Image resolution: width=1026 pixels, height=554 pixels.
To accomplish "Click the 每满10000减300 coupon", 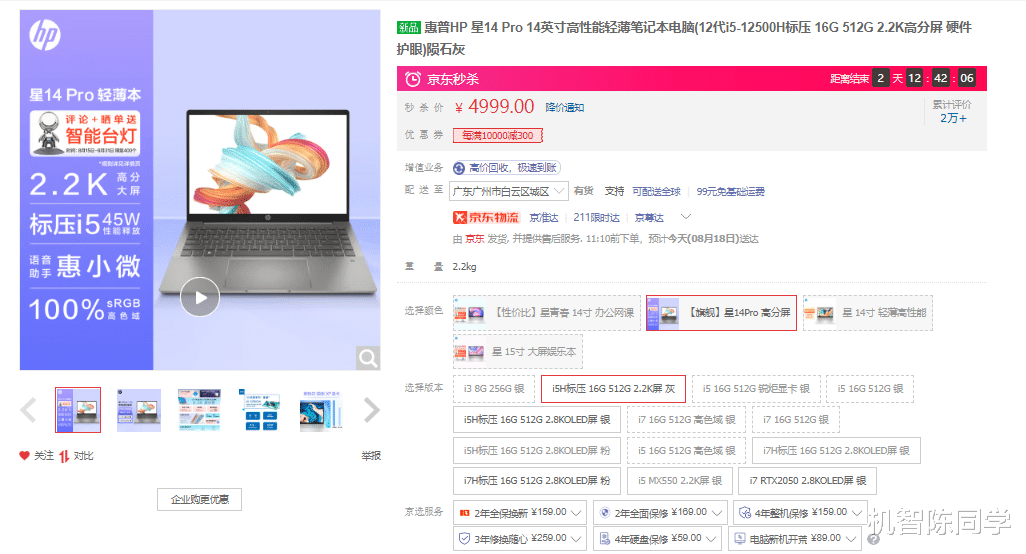I will point(498,135).
